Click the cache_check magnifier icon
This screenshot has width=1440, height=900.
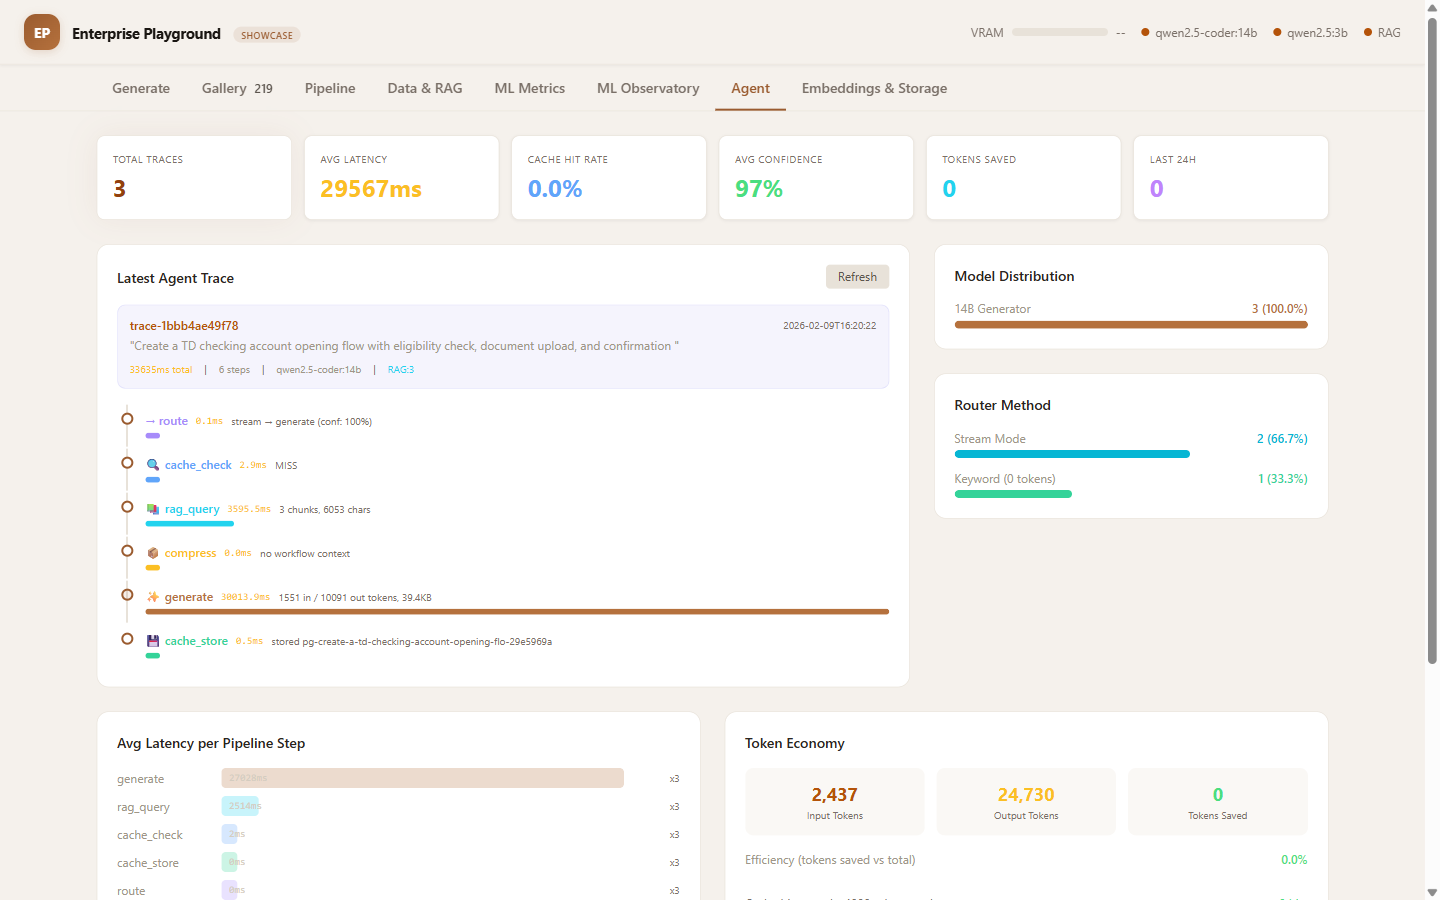point(153,465)
